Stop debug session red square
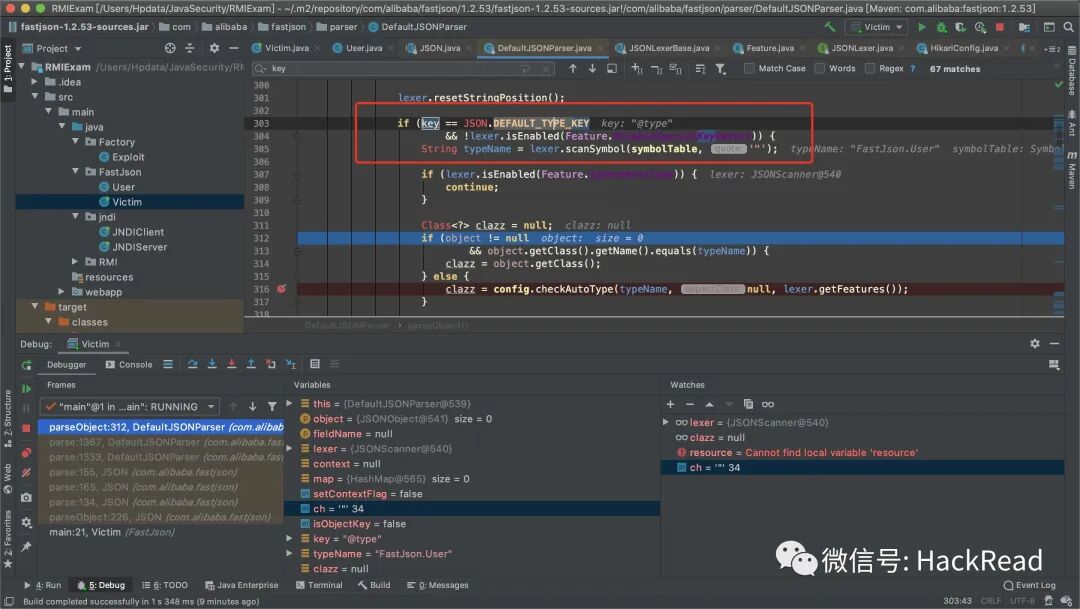The image size is (1080, 609). (x=26, y=429)
